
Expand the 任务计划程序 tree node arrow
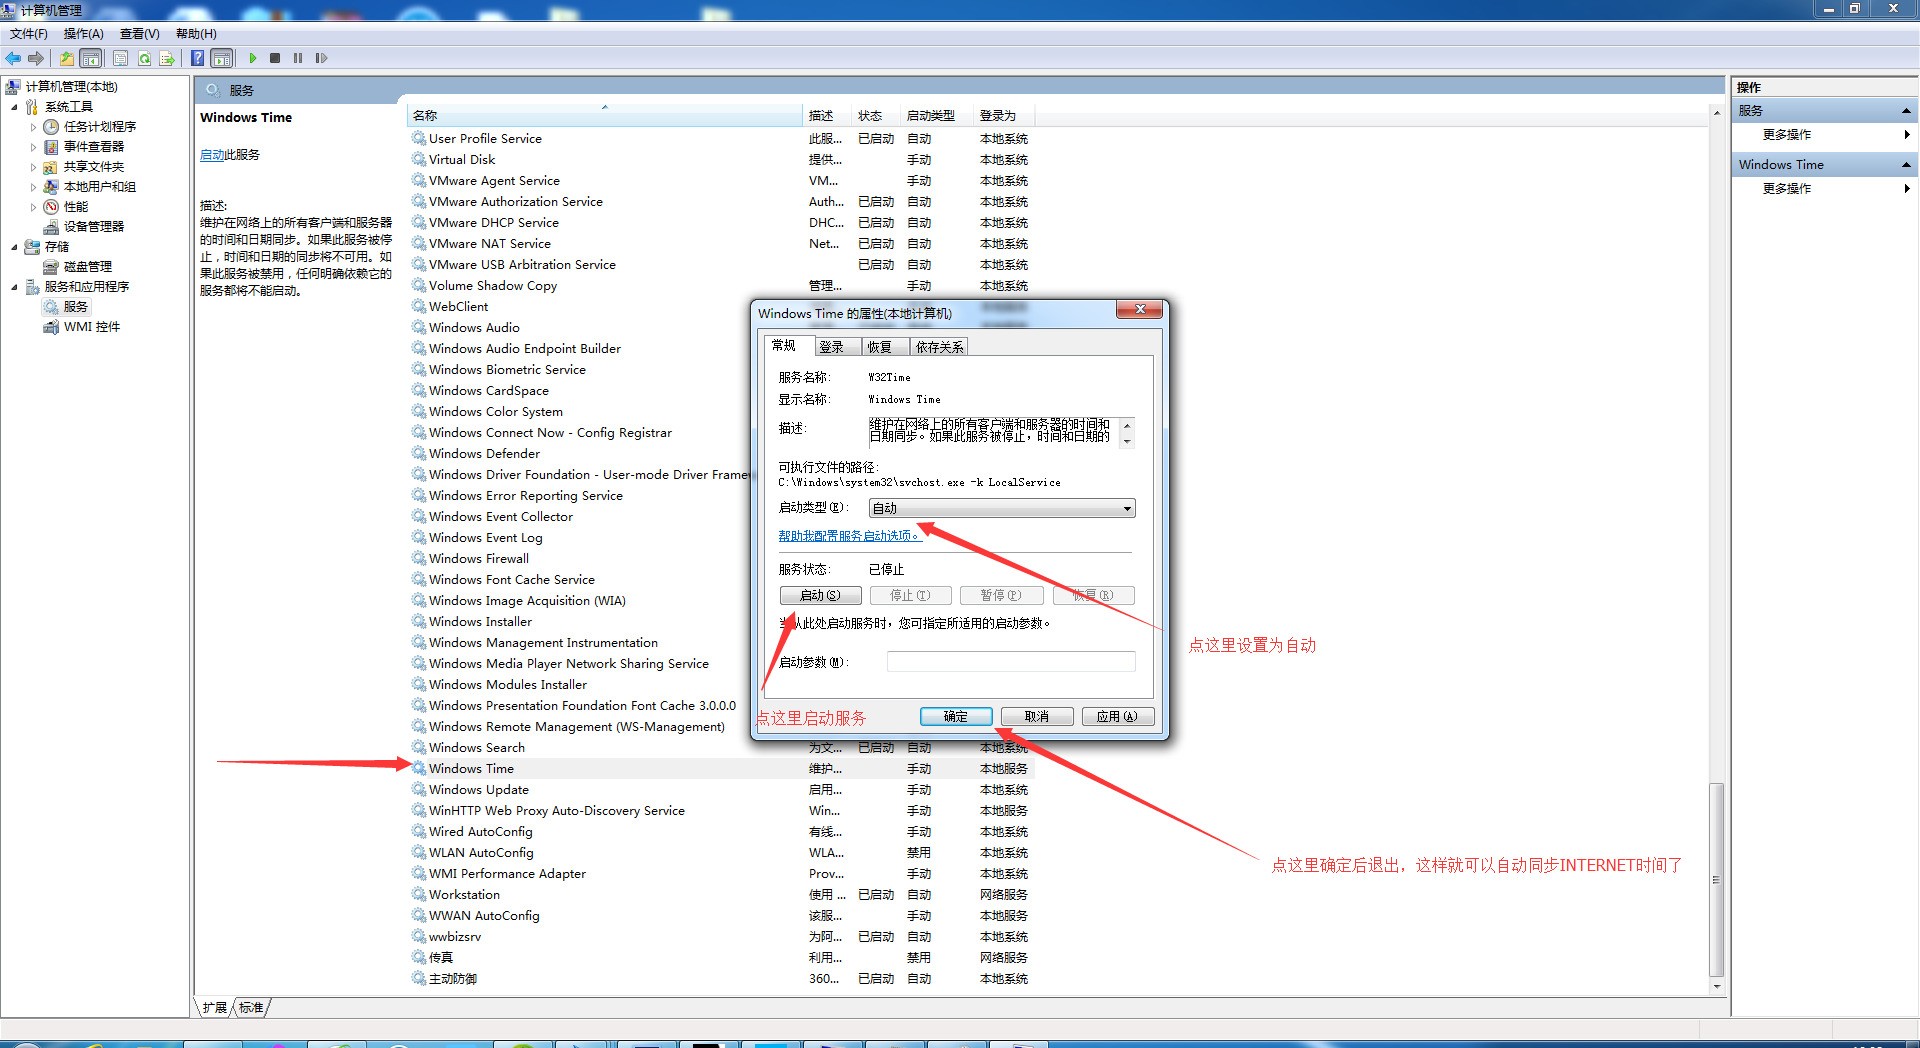(x=33, y=127)
